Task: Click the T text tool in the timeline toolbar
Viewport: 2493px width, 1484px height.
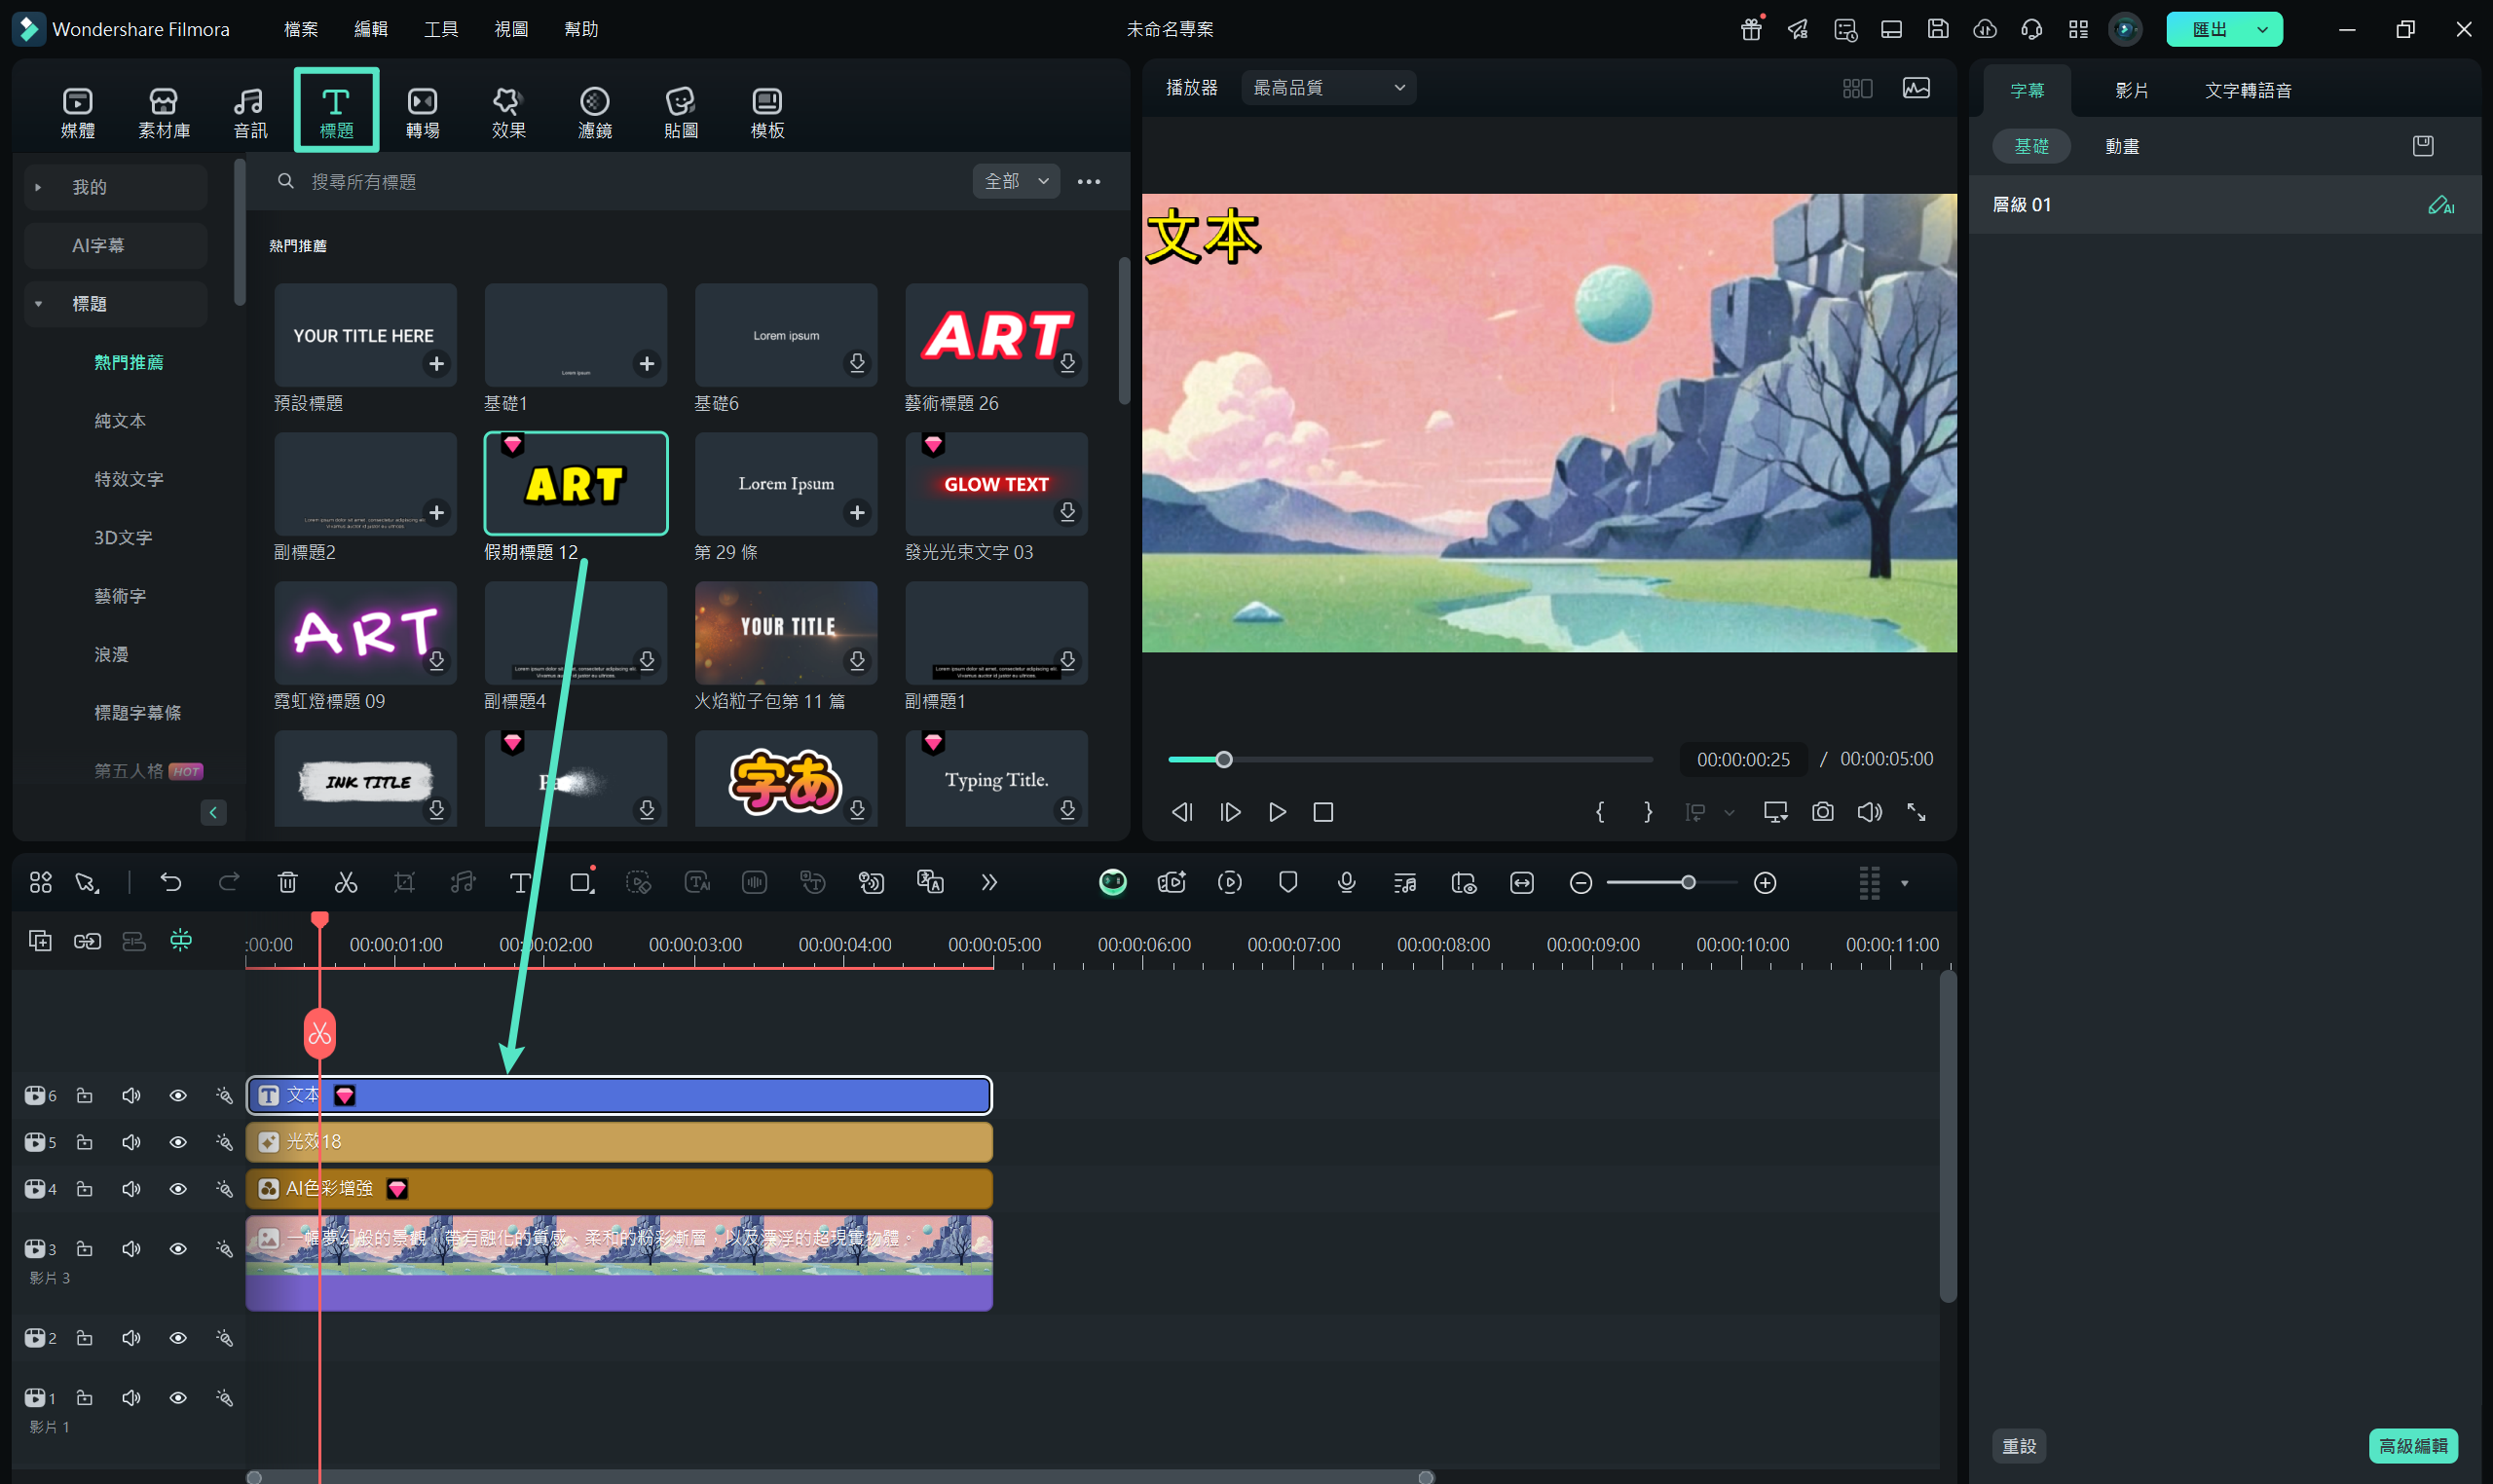Action: (520, 882)
